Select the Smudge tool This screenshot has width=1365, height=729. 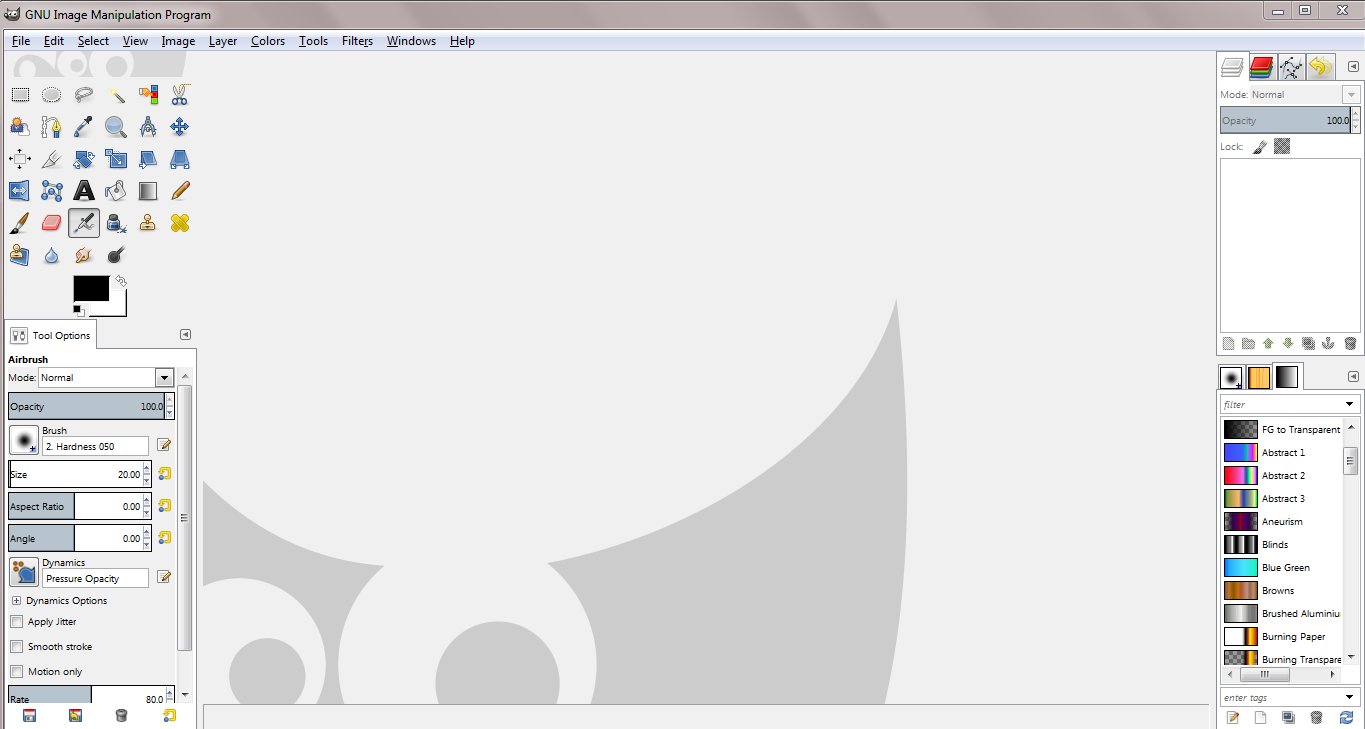click(84, 255)
